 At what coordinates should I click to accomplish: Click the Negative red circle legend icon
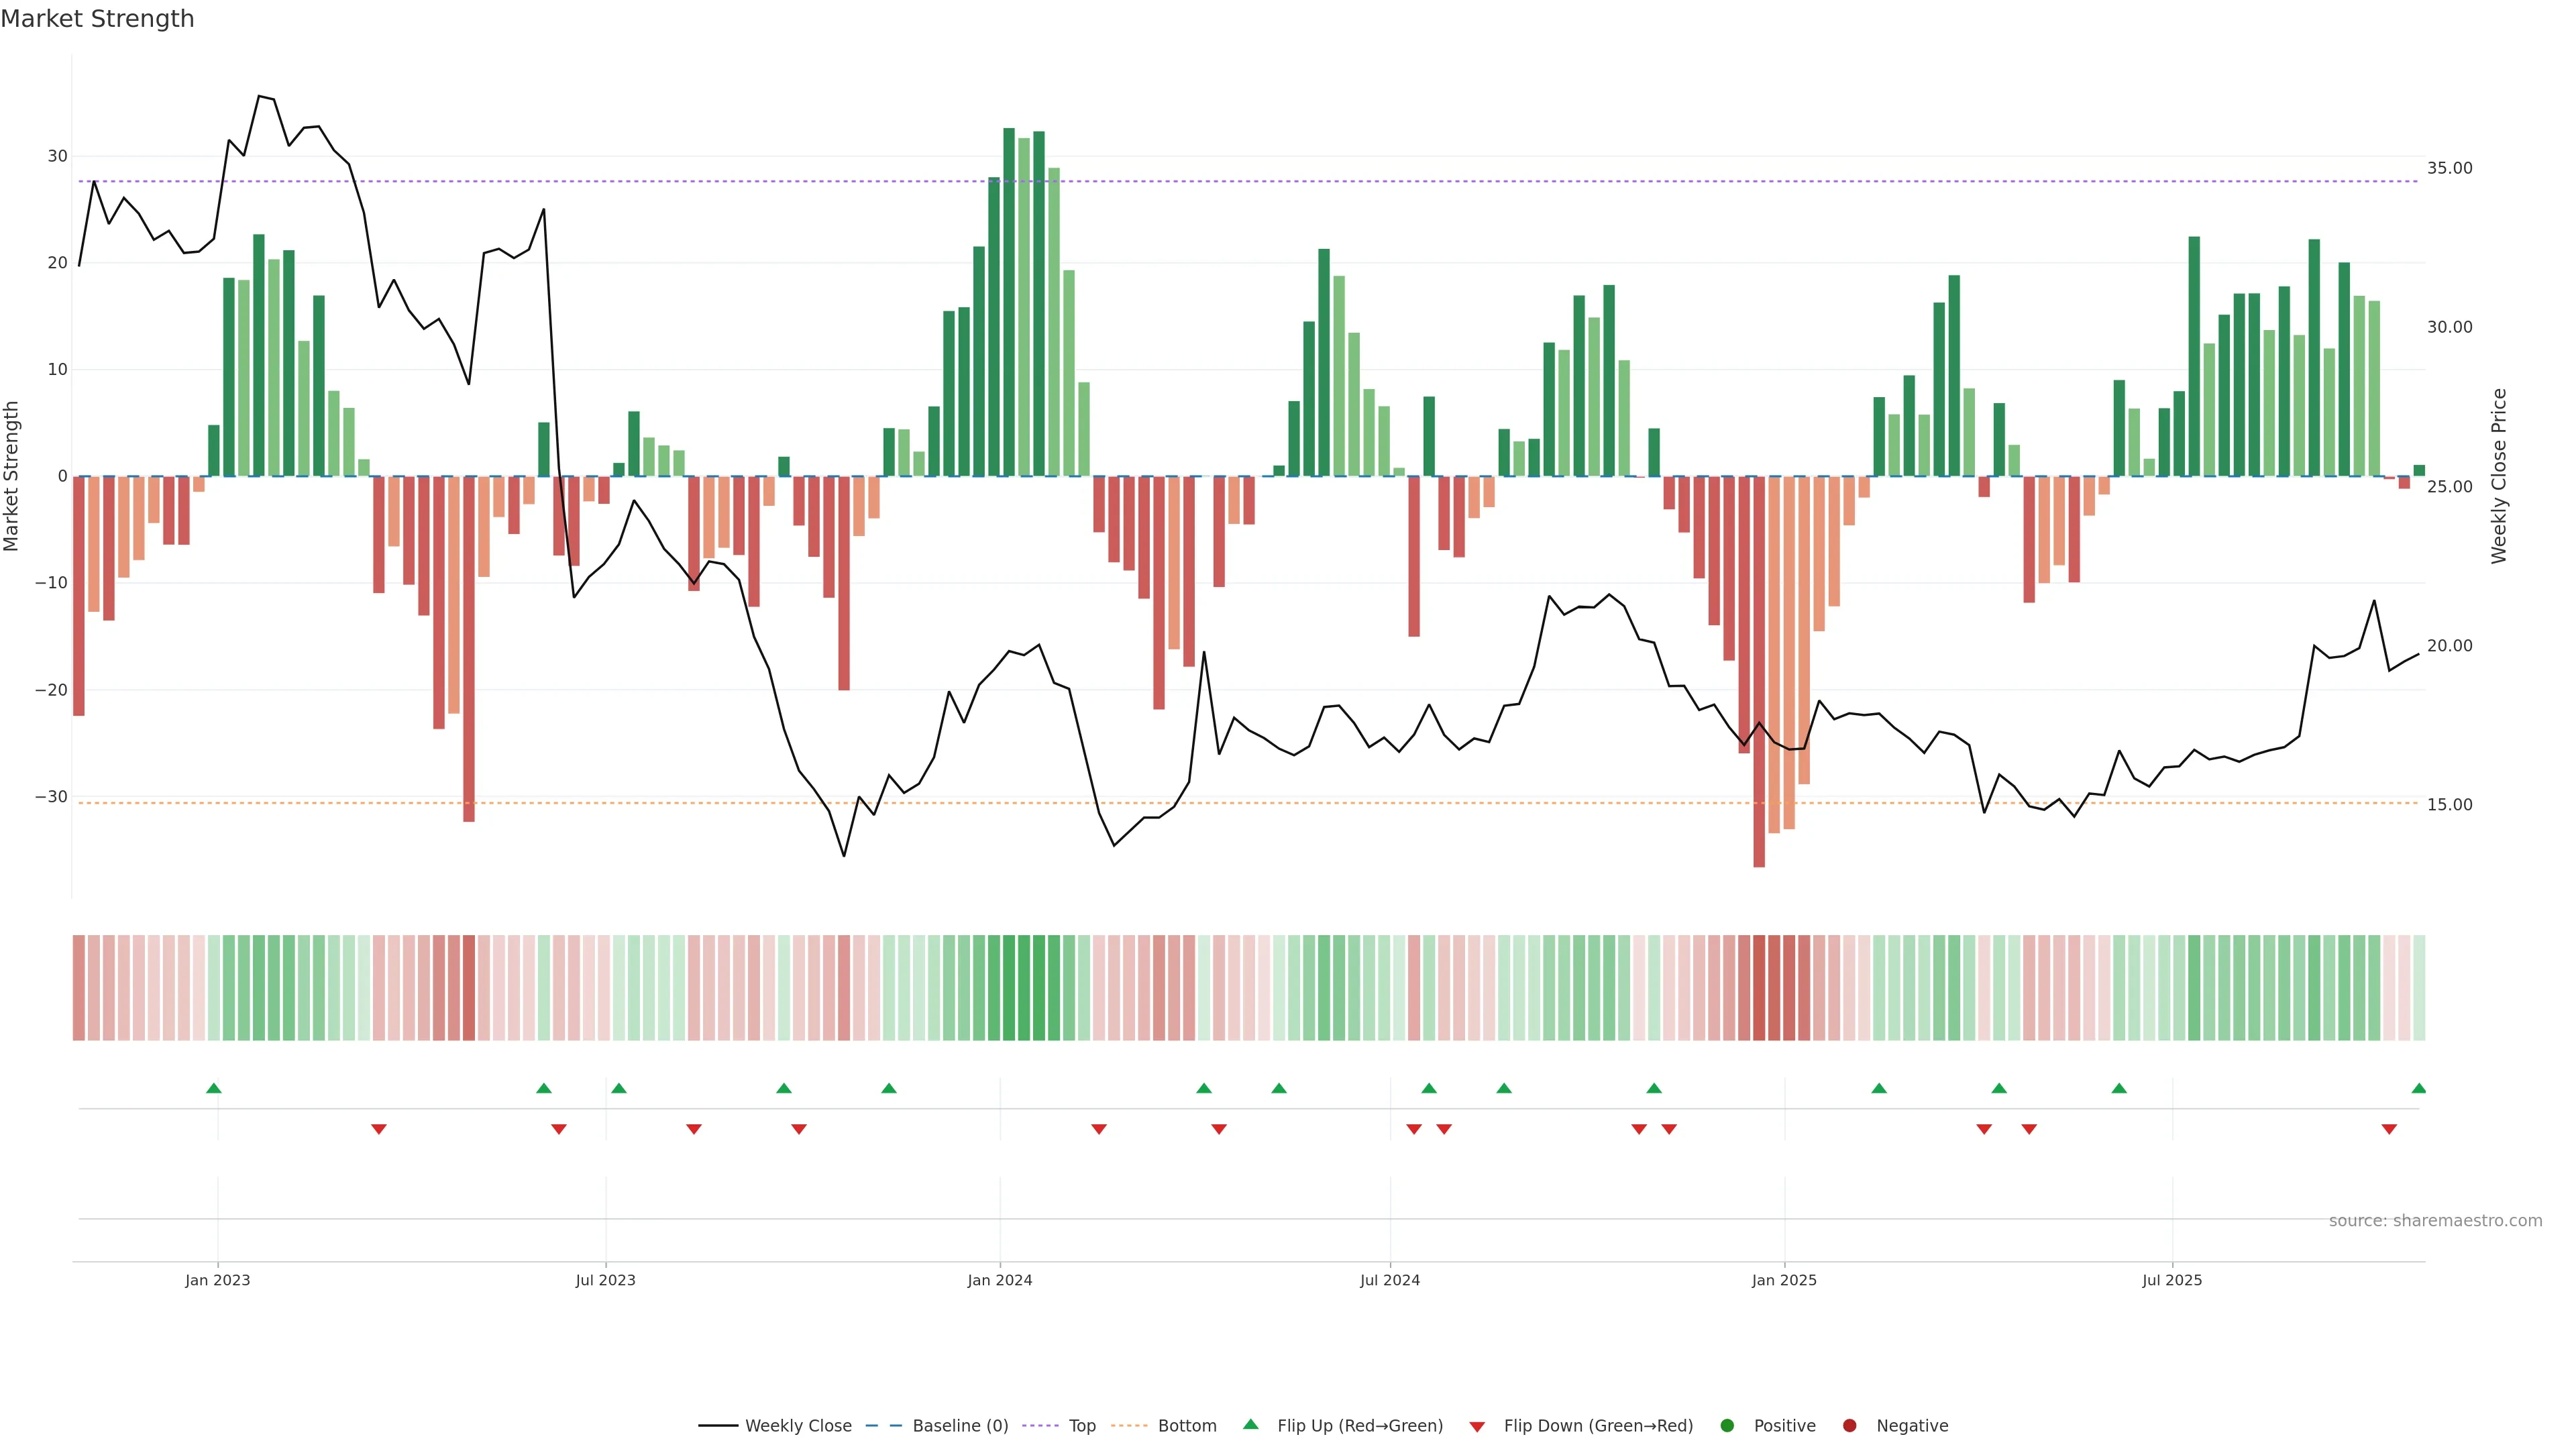1849,1426
